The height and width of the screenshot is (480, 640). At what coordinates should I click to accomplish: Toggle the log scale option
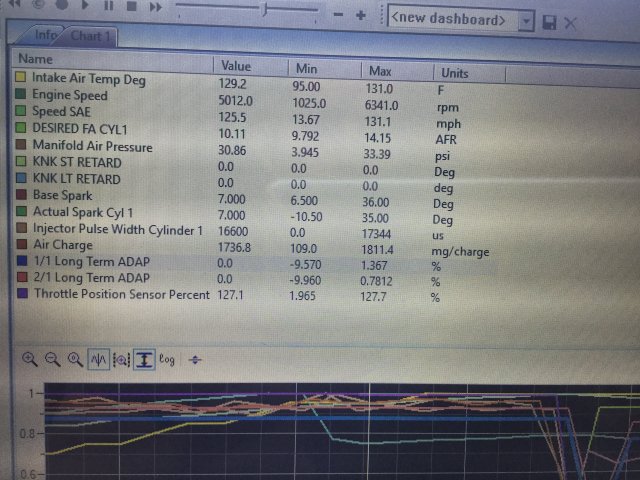(167, 359)
